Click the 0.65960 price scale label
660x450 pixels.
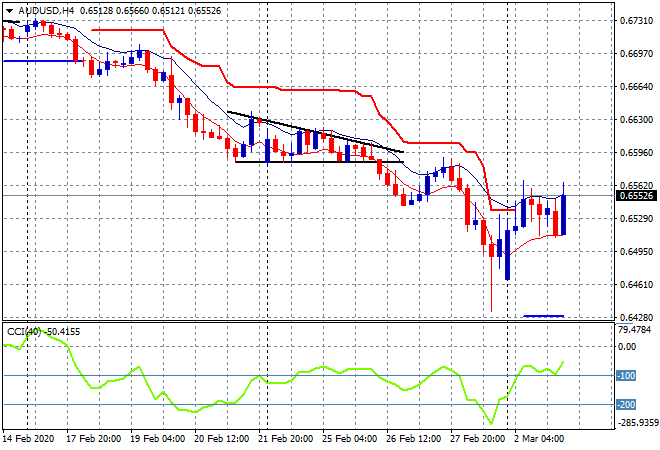coord(635,152)
